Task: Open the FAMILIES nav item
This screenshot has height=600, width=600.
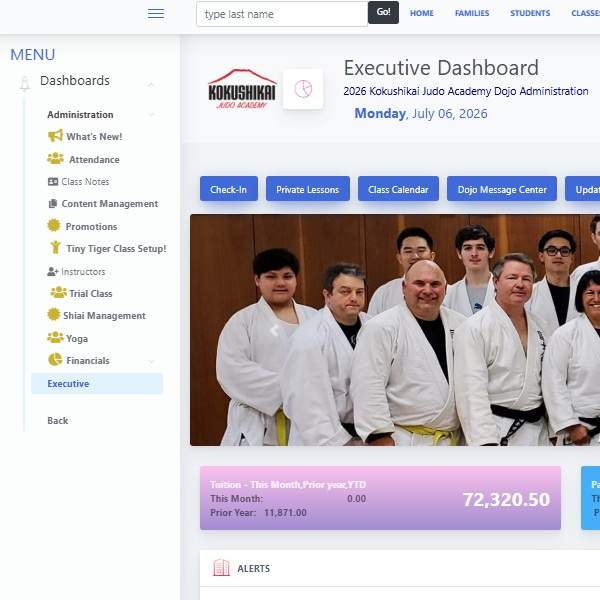Action: [x=472, y=13]
